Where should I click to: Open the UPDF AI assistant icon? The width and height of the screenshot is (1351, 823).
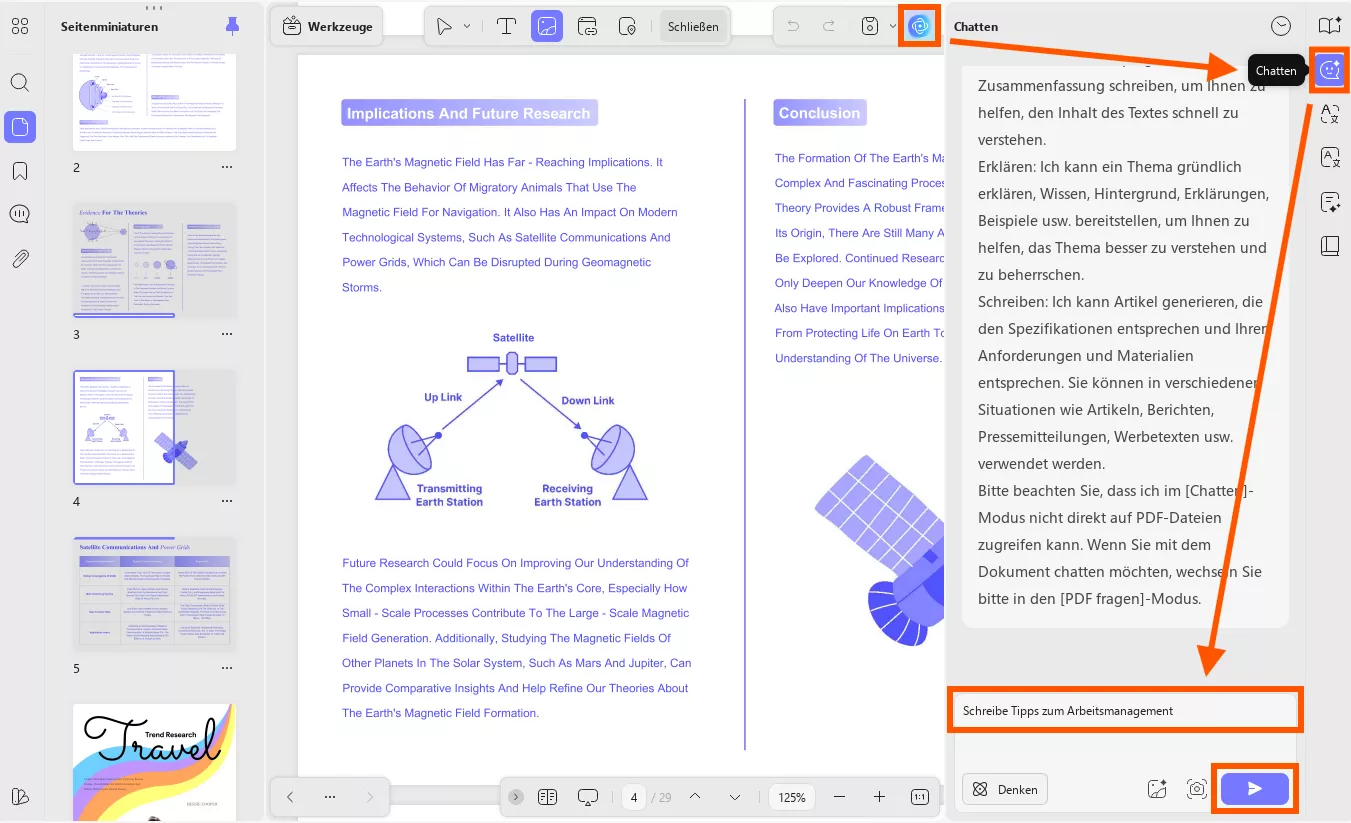click(920, 27)
